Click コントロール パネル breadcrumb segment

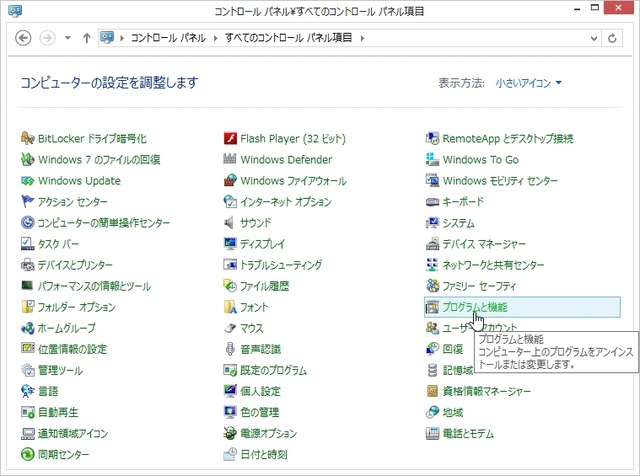(168, 38)
